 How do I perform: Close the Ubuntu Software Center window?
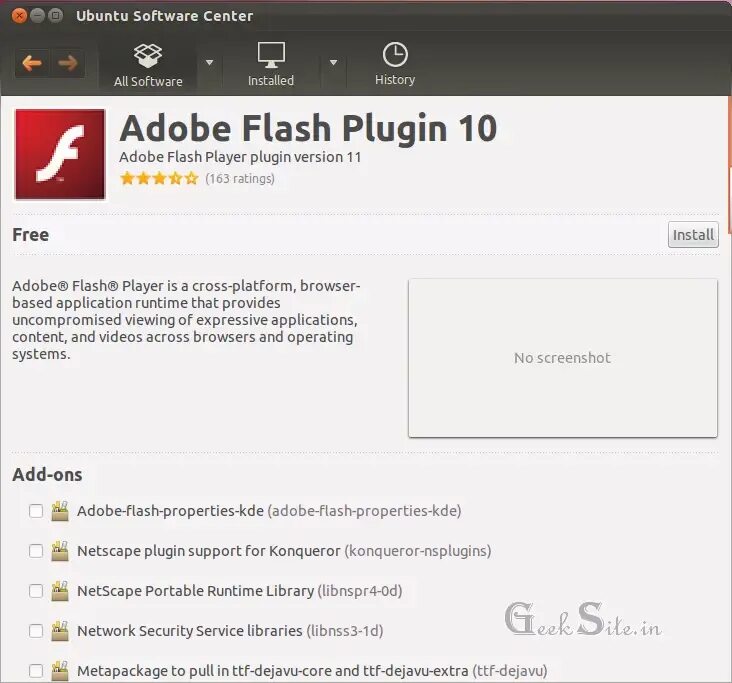click(19, 16)
